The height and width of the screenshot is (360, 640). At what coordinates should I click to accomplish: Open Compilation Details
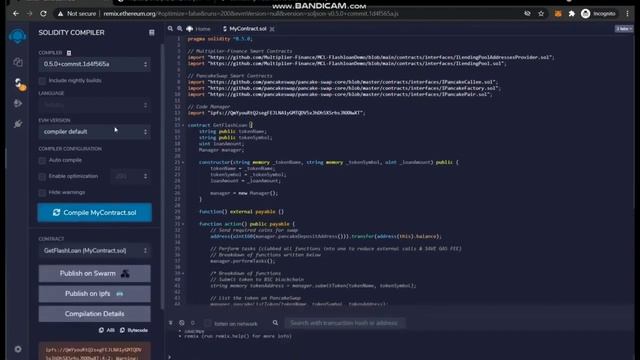click(94, 314)
